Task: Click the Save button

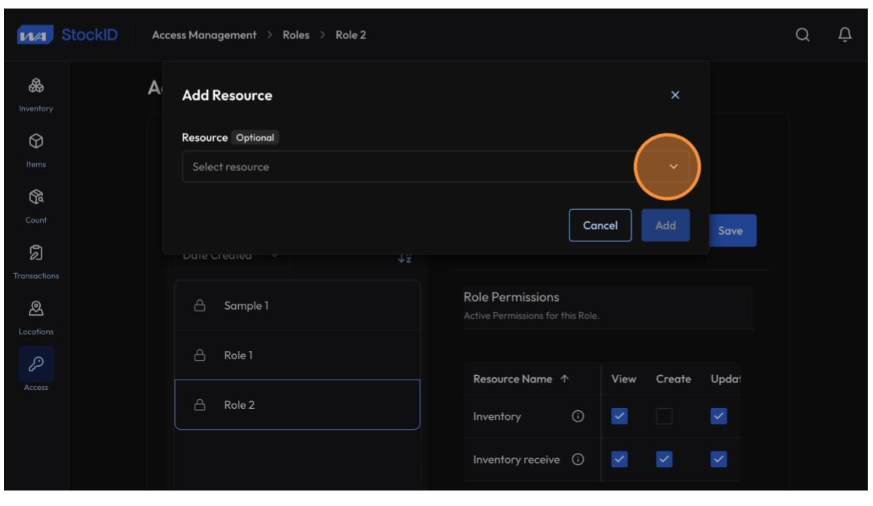Action: click(733, 230)
